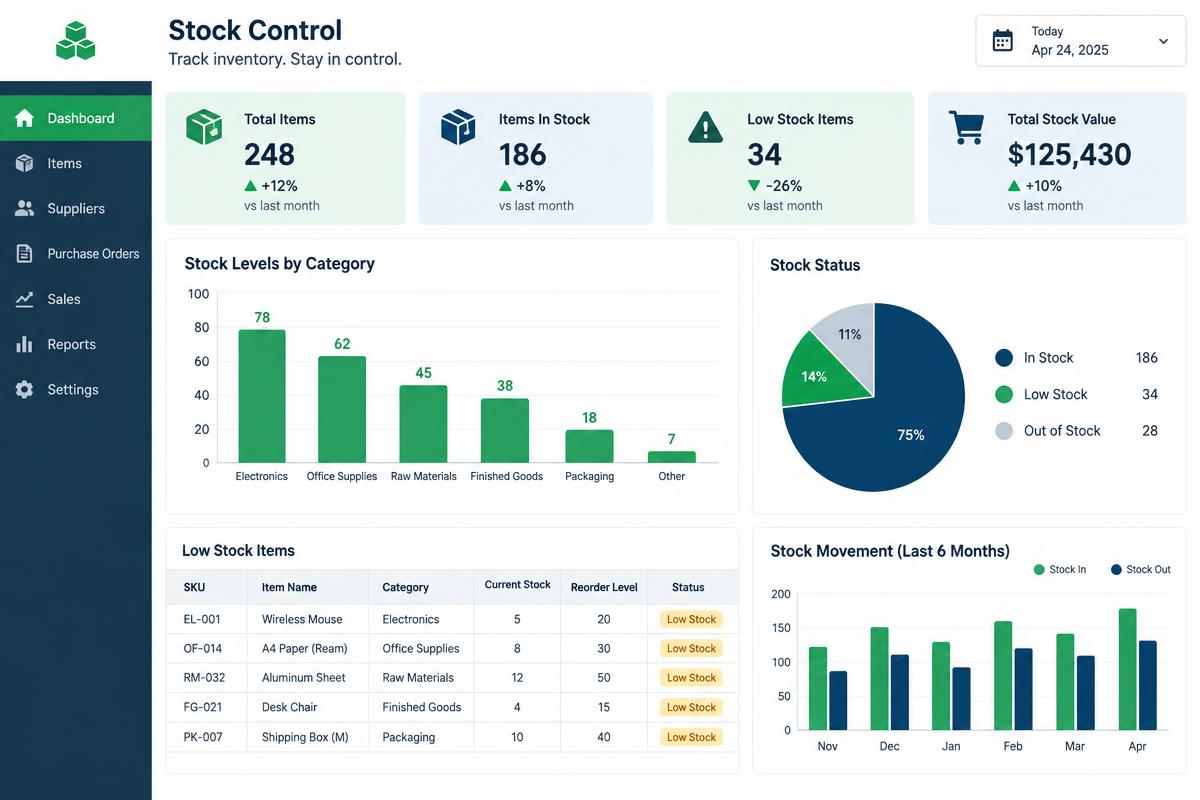The image size is (1200, 800).
Task: Click the green cubes app logo
Action: pos(75,40)
